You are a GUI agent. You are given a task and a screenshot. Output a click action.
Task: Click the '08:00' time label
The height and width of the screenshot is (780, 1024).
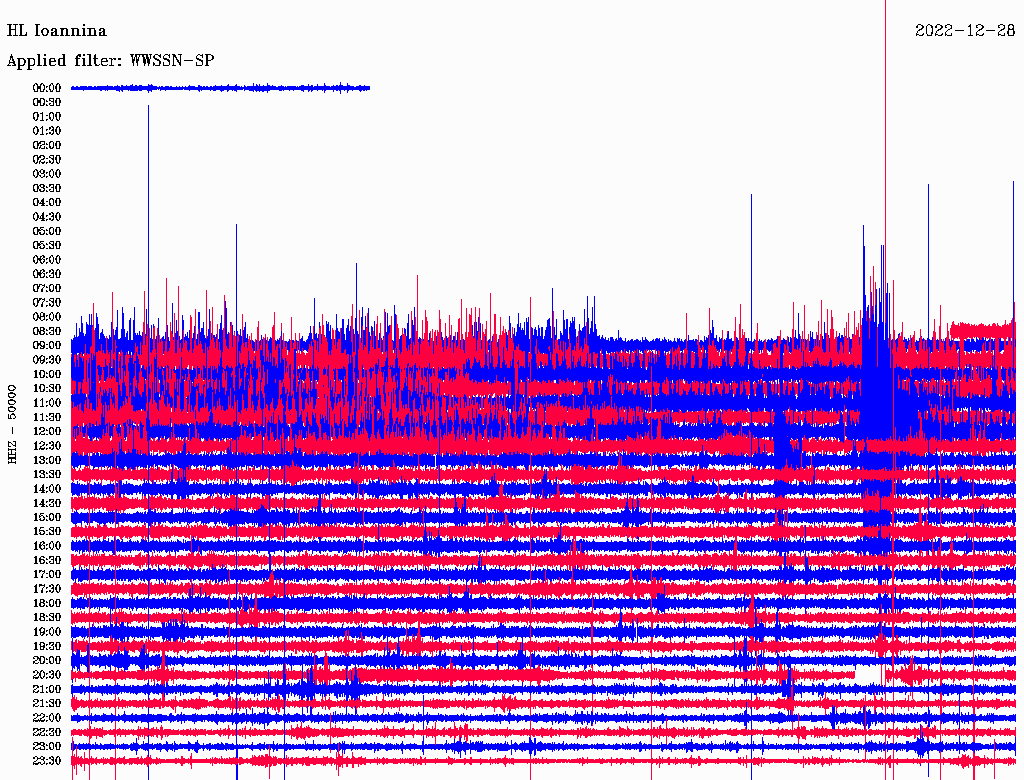[47, 317]
